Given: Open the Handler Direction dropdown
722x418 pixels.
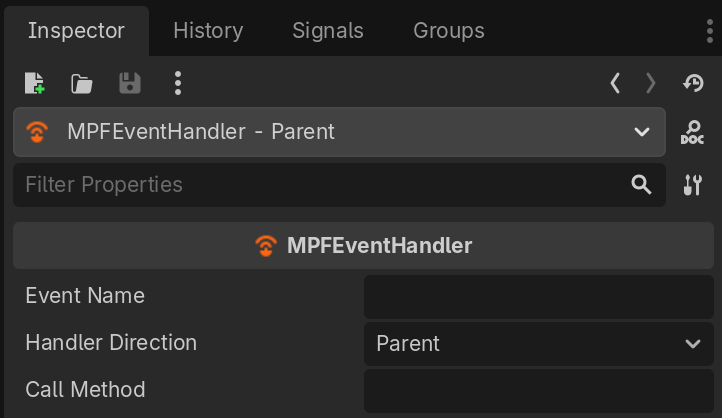Looking at the screenshot, I should [x=539, y=344].
